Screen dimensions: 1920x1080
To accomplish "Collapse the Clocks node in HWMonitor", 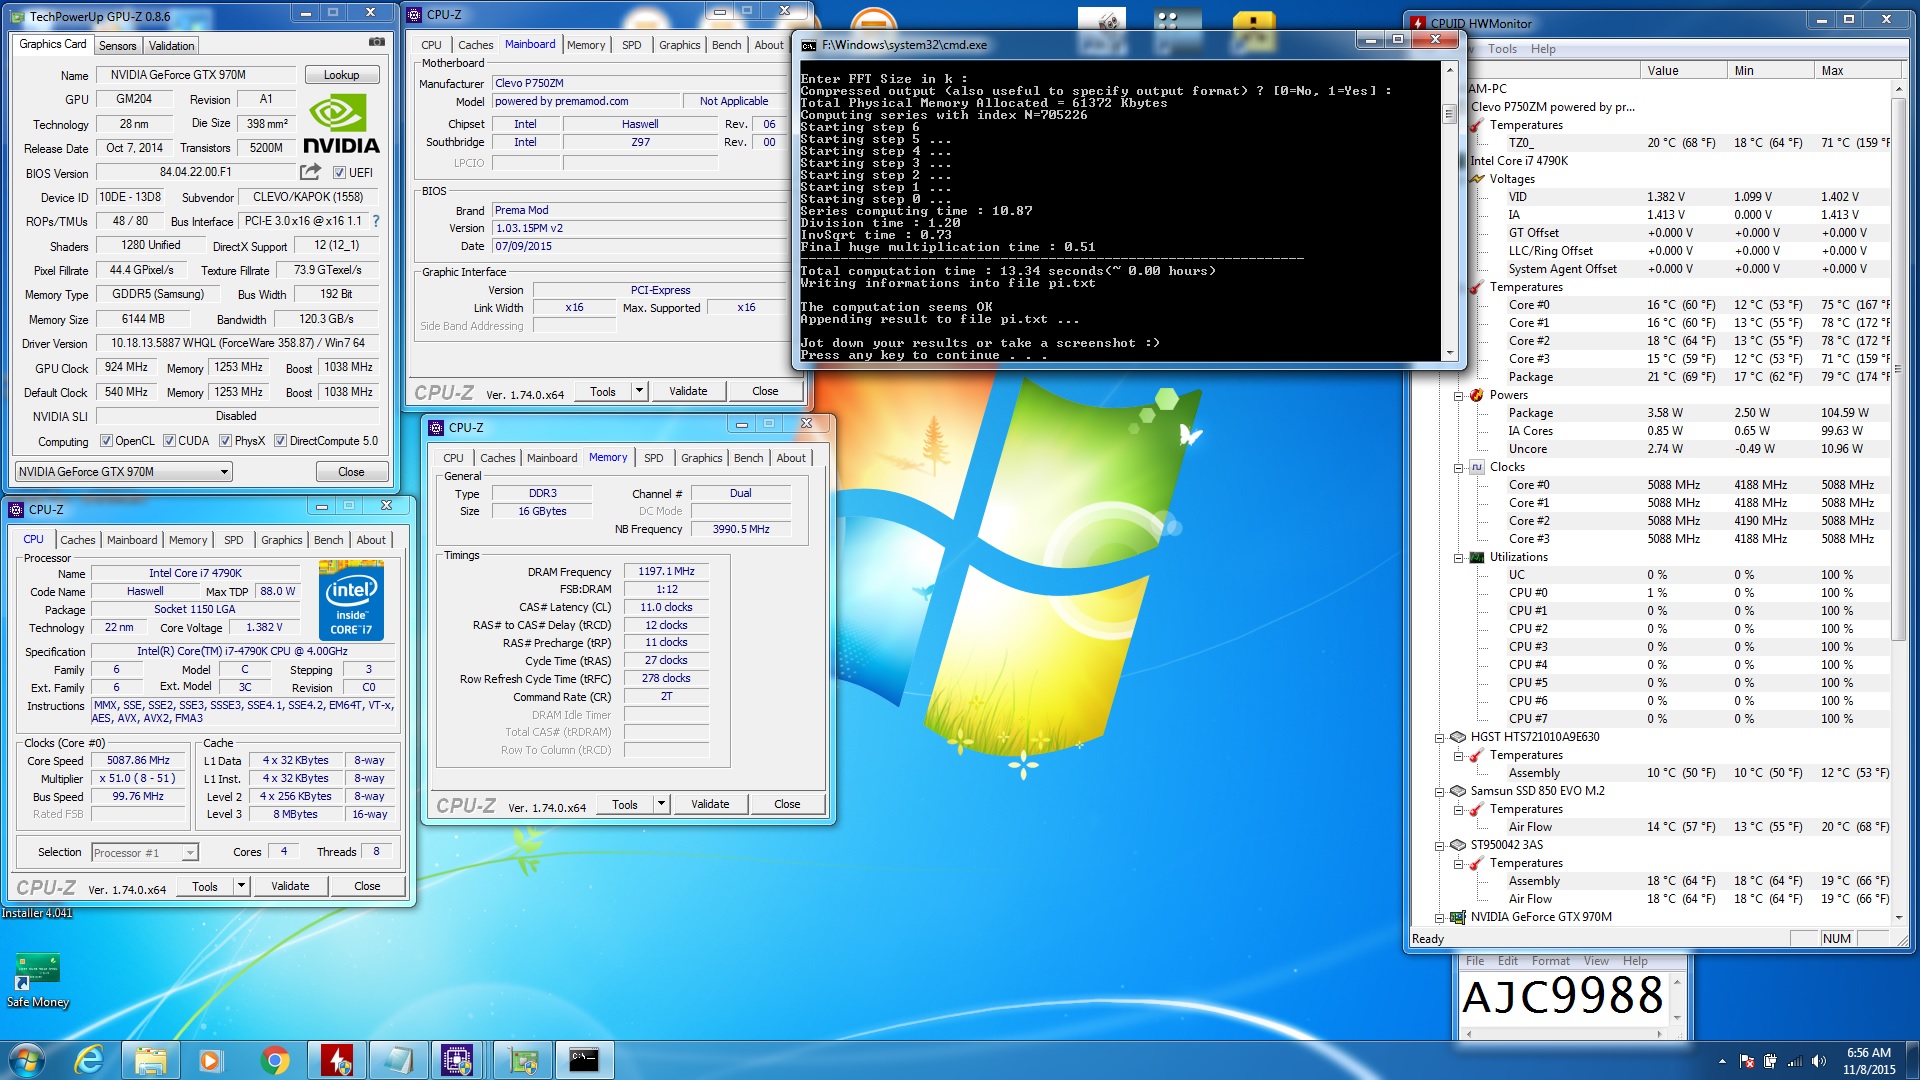I will [1458, 467].
